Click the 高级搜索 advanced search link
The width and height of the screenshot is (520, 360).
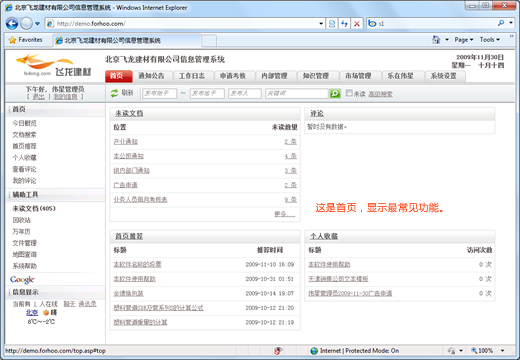pos(380,94)
